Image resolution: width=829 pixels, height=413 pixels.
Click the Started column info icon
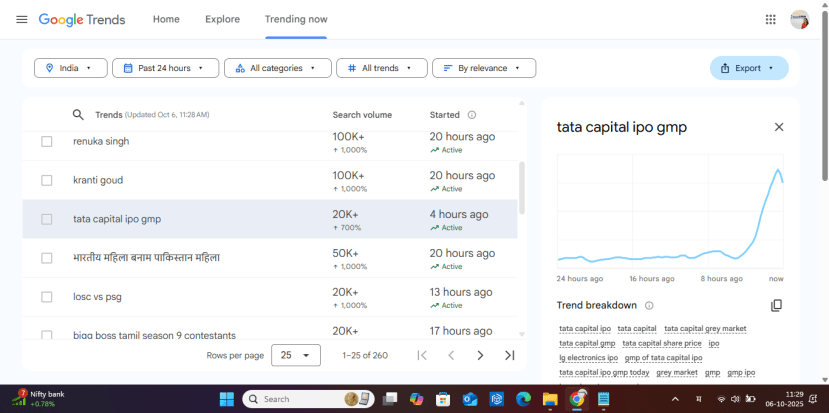point(472,115)
